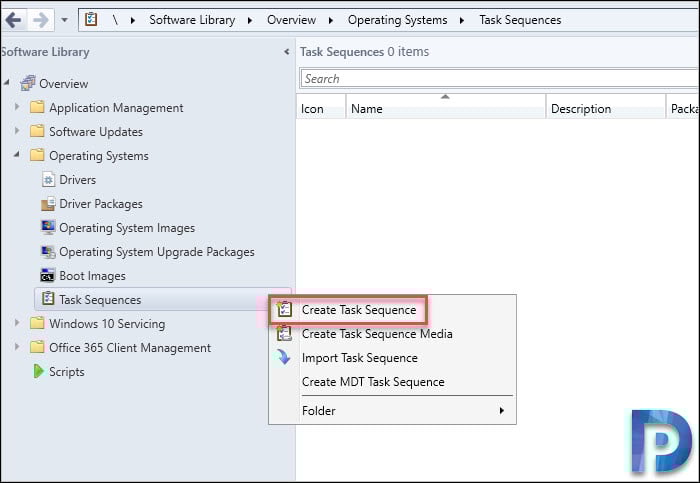Select the Driver Packages icon
The width and height of the screenshot is (700, 483).
[48, 204]
